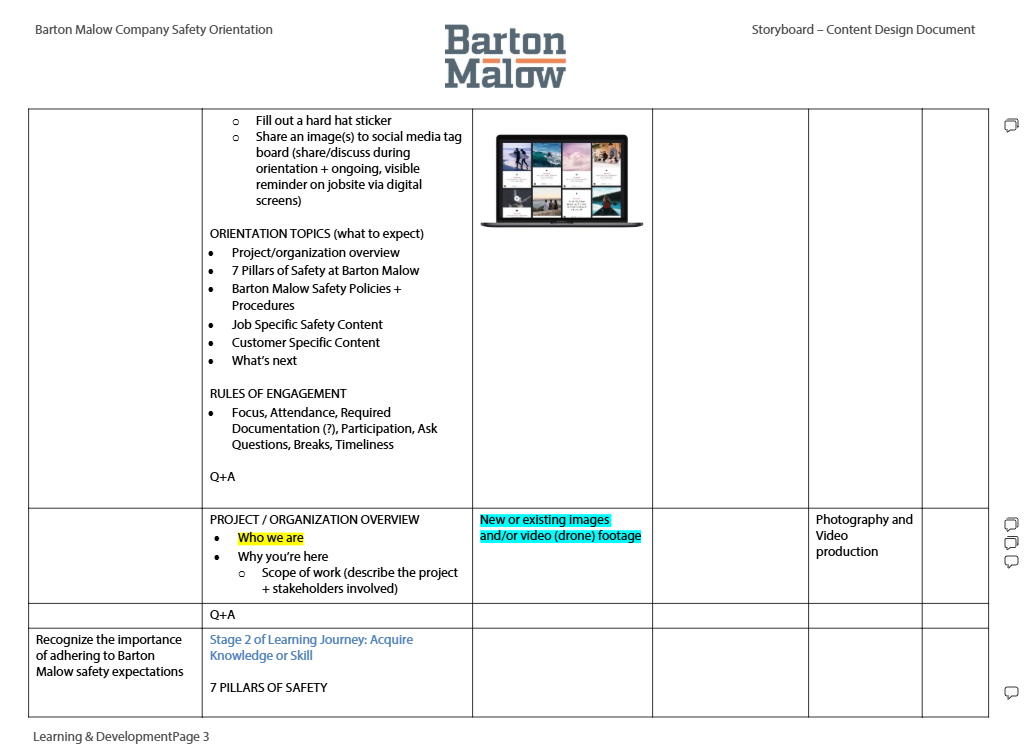The height and width of the screenshot is (750, 1032).
Task: Click the 'Customer Specific Content' bullet
Action: (305, 342)
